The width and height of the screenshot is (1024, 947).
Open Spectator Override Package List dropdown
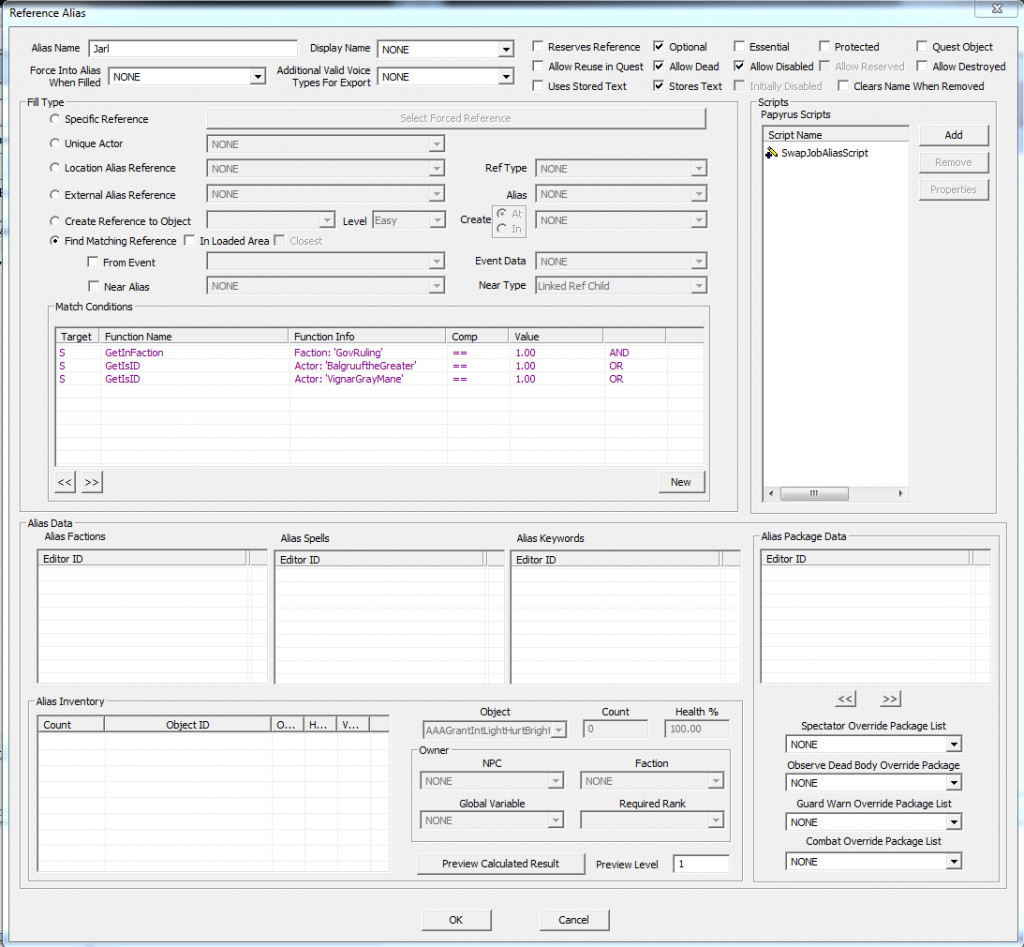(x=954, y=745)
